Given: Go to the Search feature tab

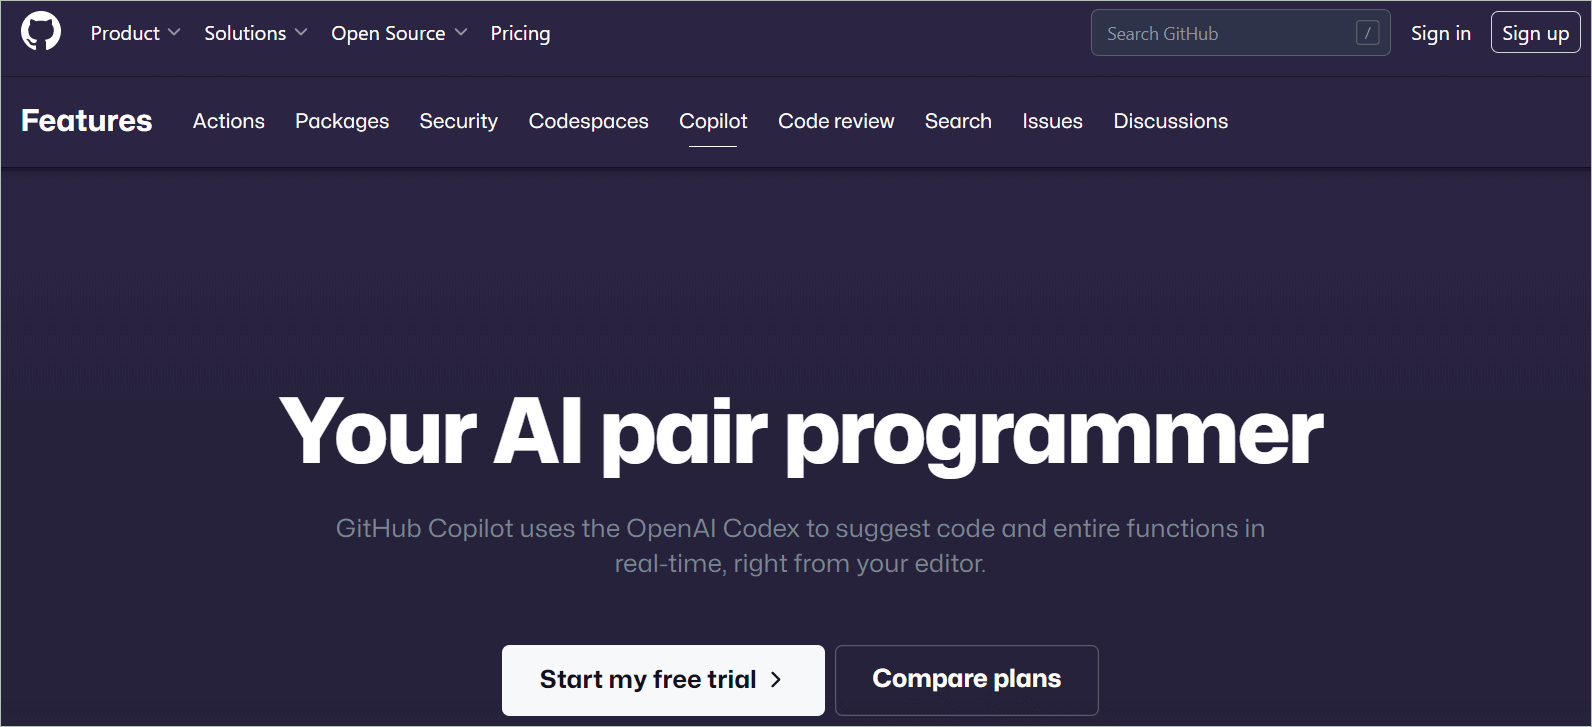Looking at the screenshot, I should click(958, 121).
